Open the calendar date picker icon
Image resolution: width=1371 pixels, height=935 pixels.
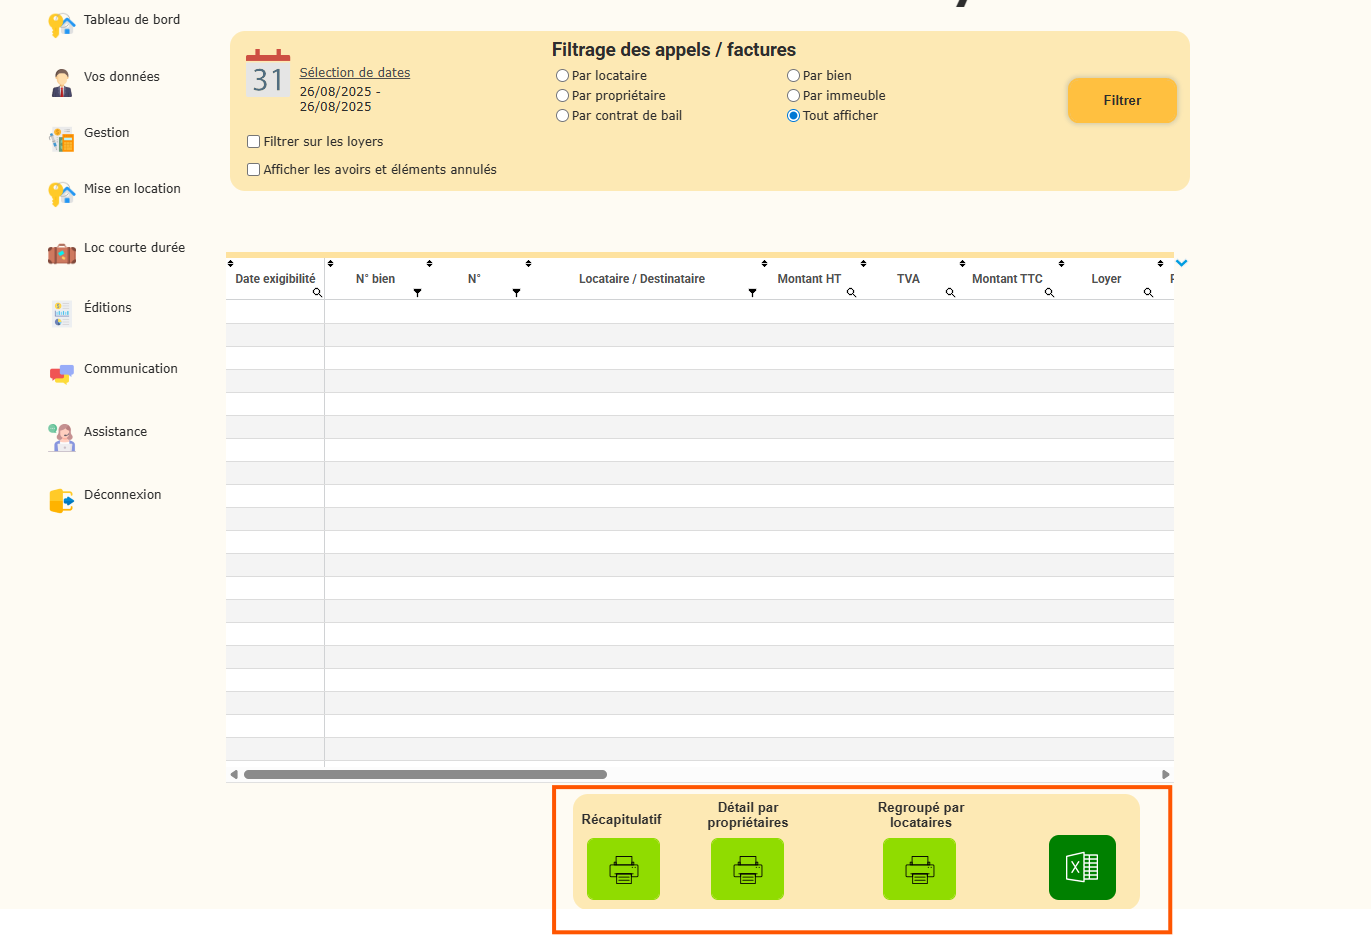click(268, 74)
